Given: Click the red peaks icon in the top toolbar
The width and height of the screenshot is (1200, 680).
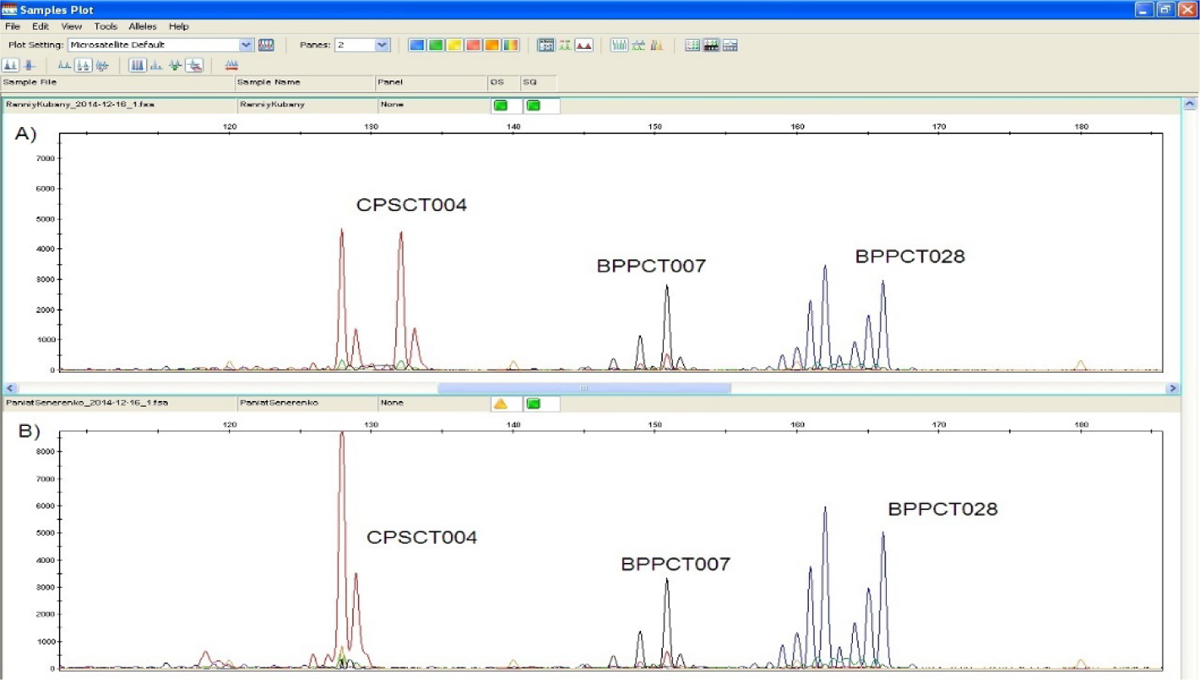Looking at the screenshot, I should pos(584,45).
